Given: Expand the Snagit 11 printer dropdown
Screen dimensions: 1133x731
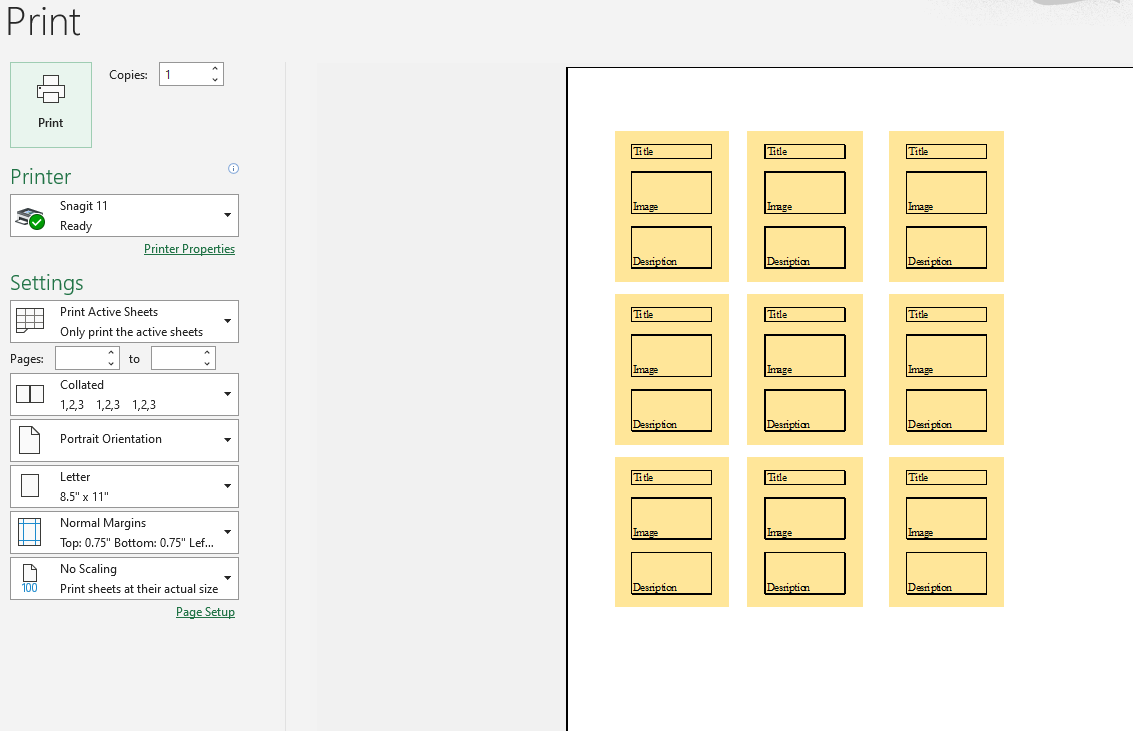Looking at the screenshot, I should (x=227, y=215).
